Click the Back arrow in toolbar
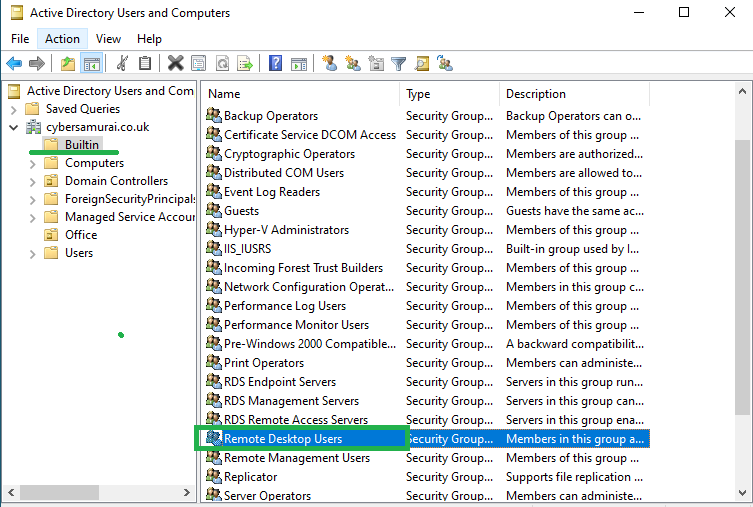 (14, 64)
